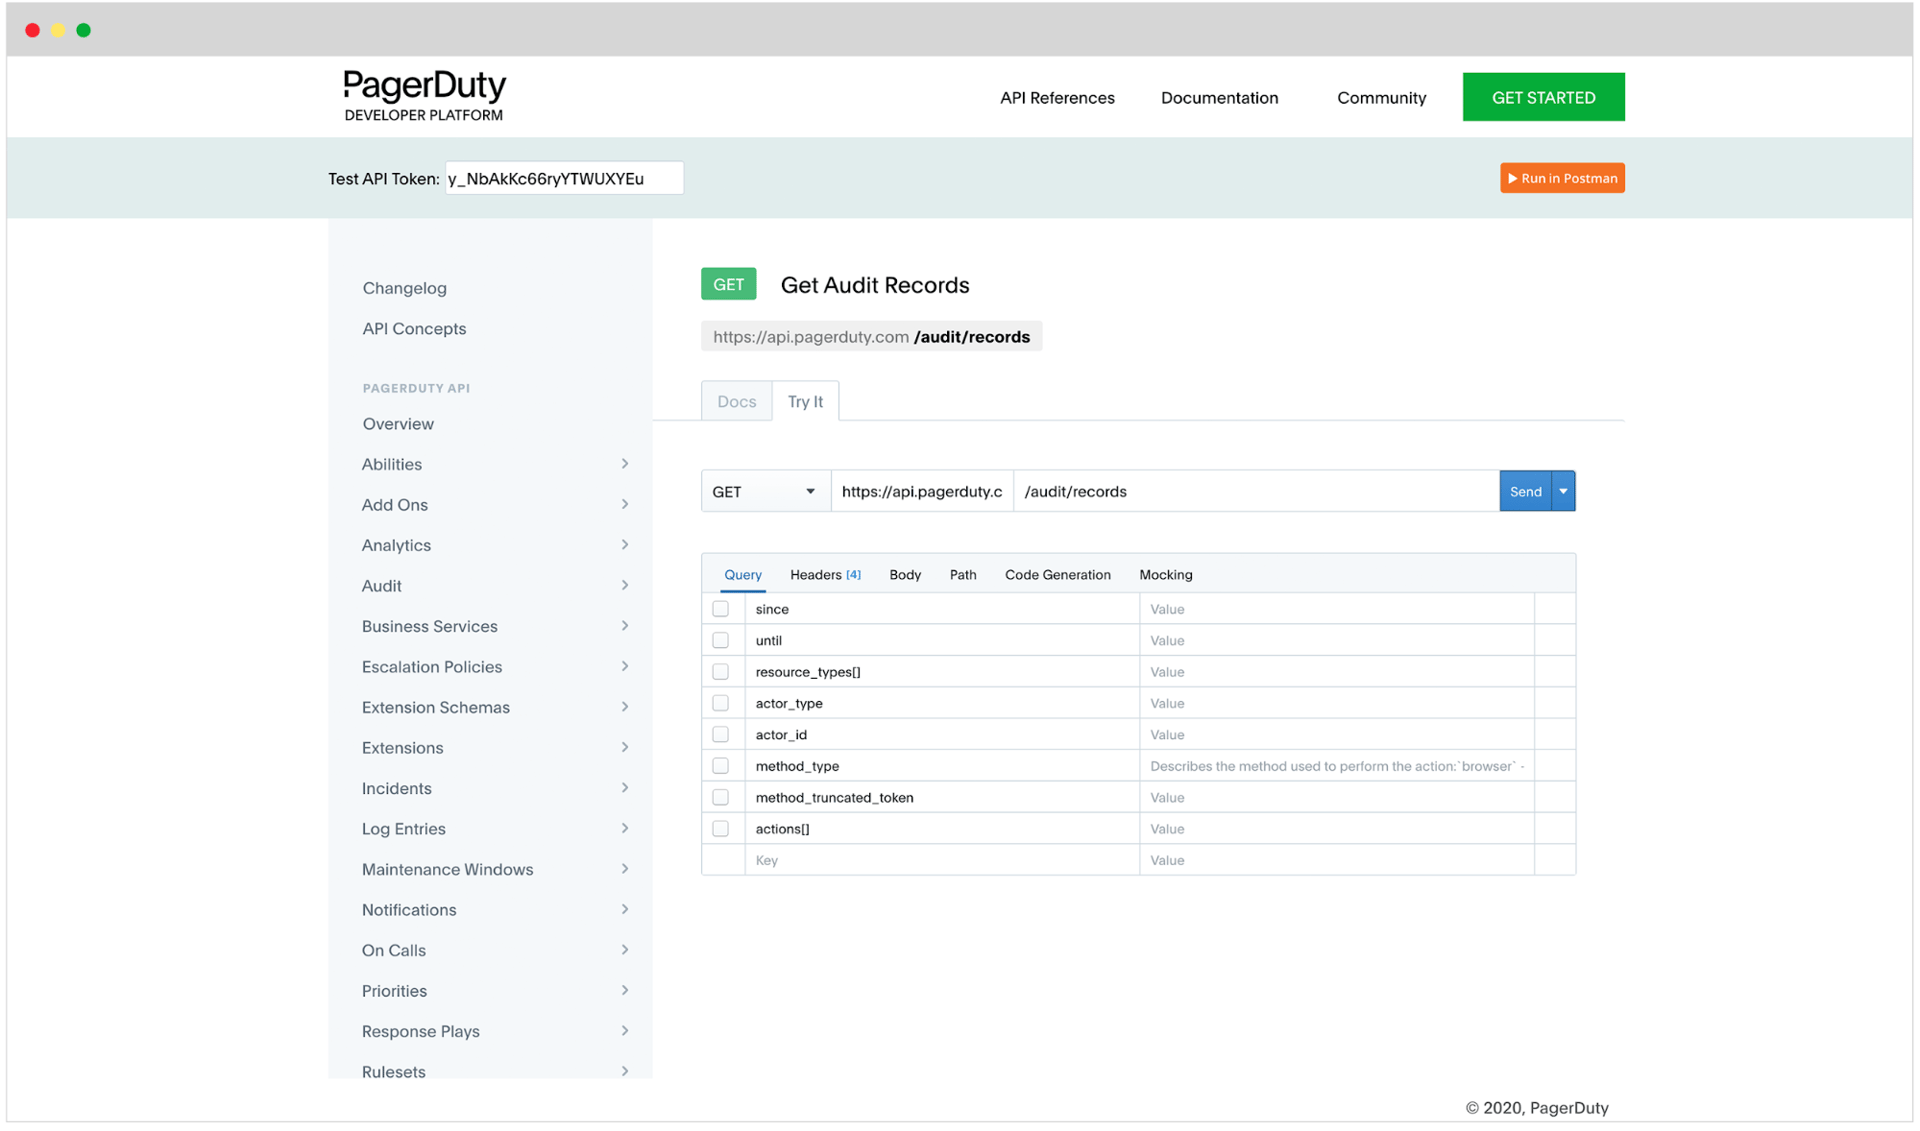Expand the Audit sidebar chevron
The height and width of the screenshot is (1131, 1920).
point(625,586)
